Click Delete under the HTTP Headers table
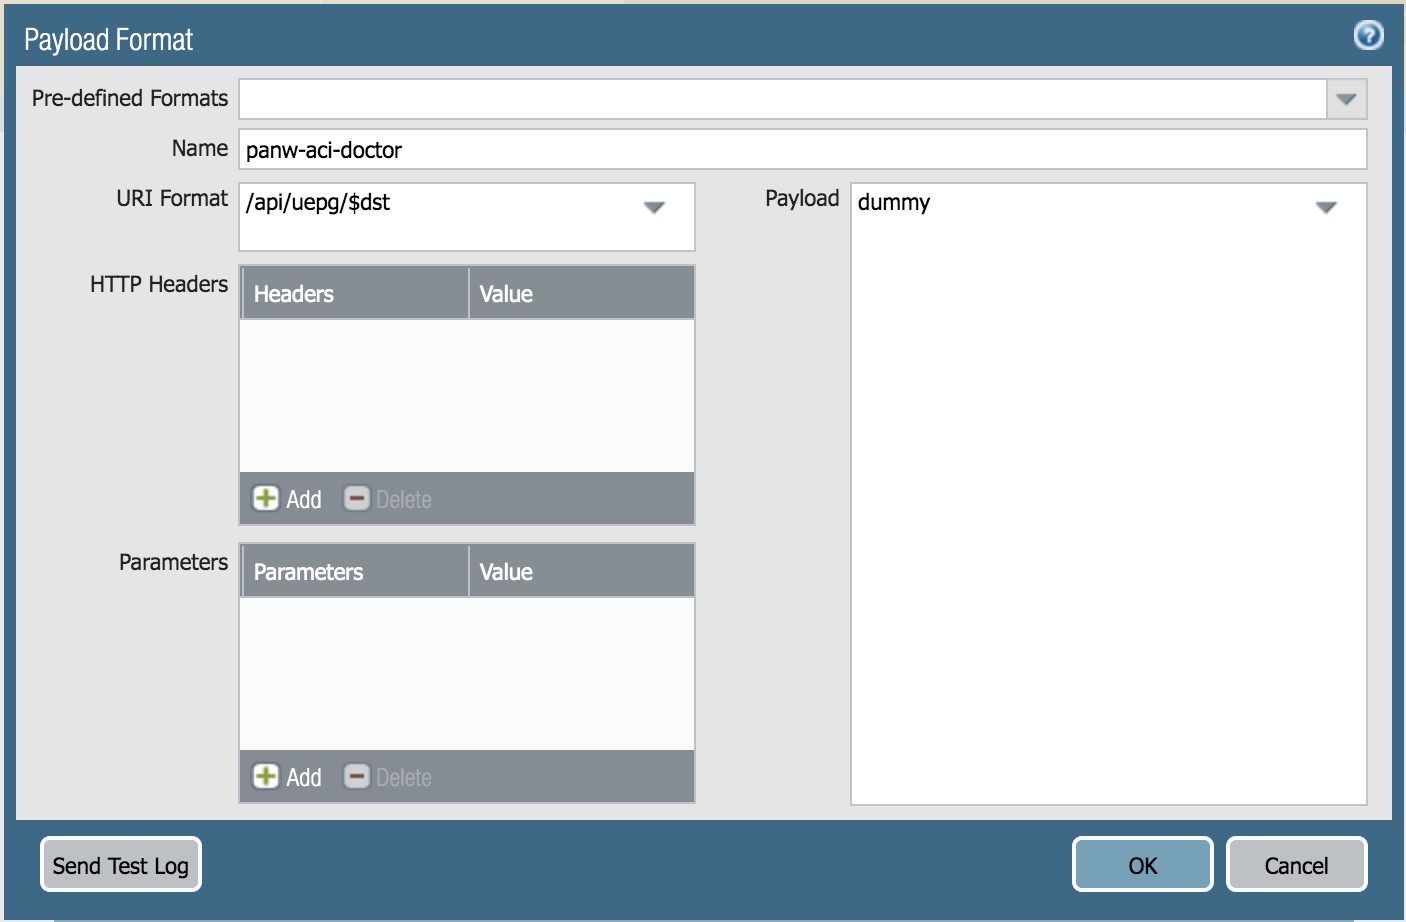This screenshot has width=1406, height=922. (388, 499)
